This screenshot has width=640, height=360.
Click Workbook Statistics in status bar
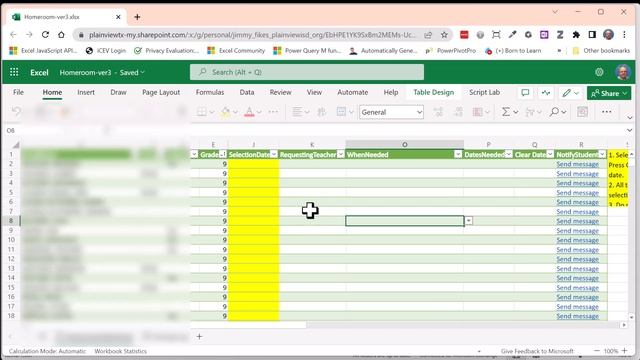coord(120,351)
